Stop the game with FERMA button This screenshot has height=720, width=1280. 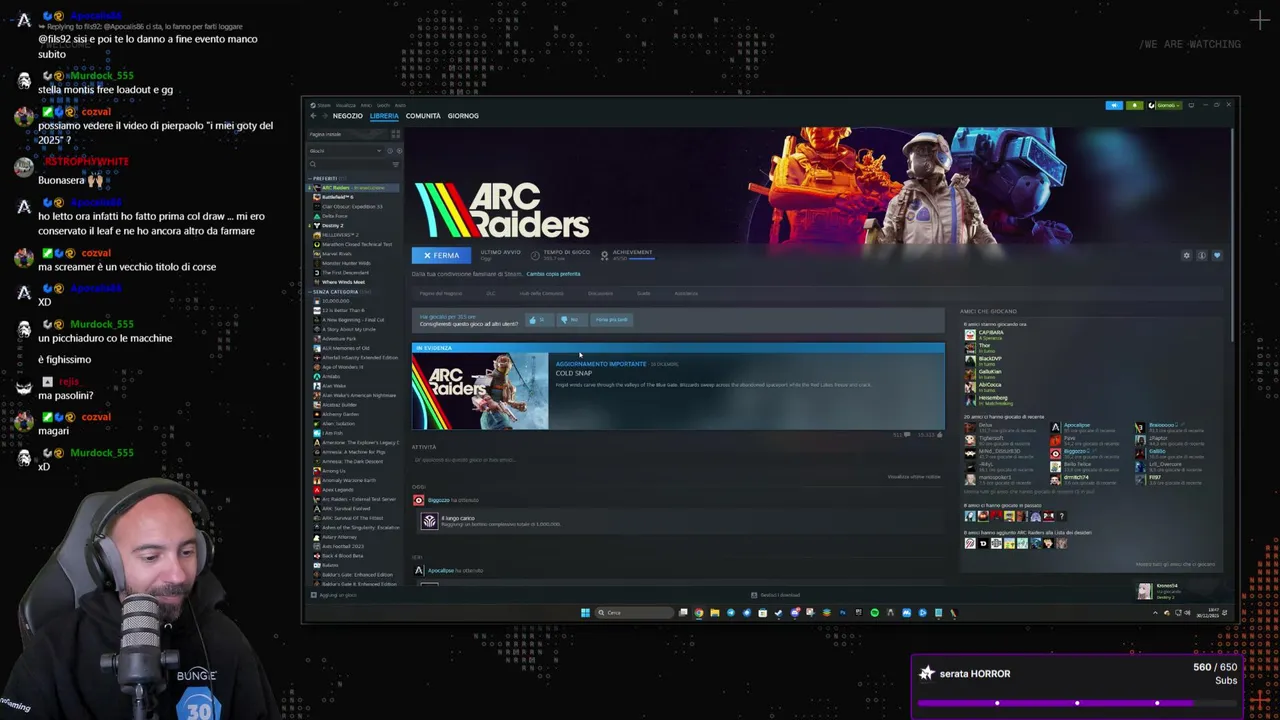pos(441,256)
